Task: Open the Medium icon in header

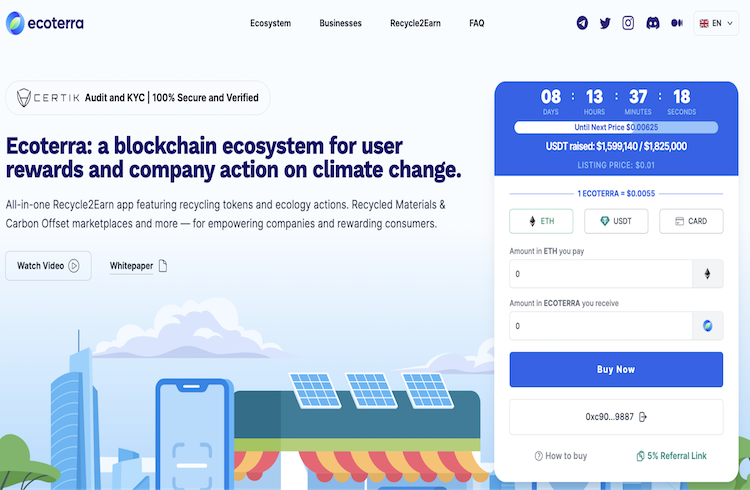Action: [677, 23]
